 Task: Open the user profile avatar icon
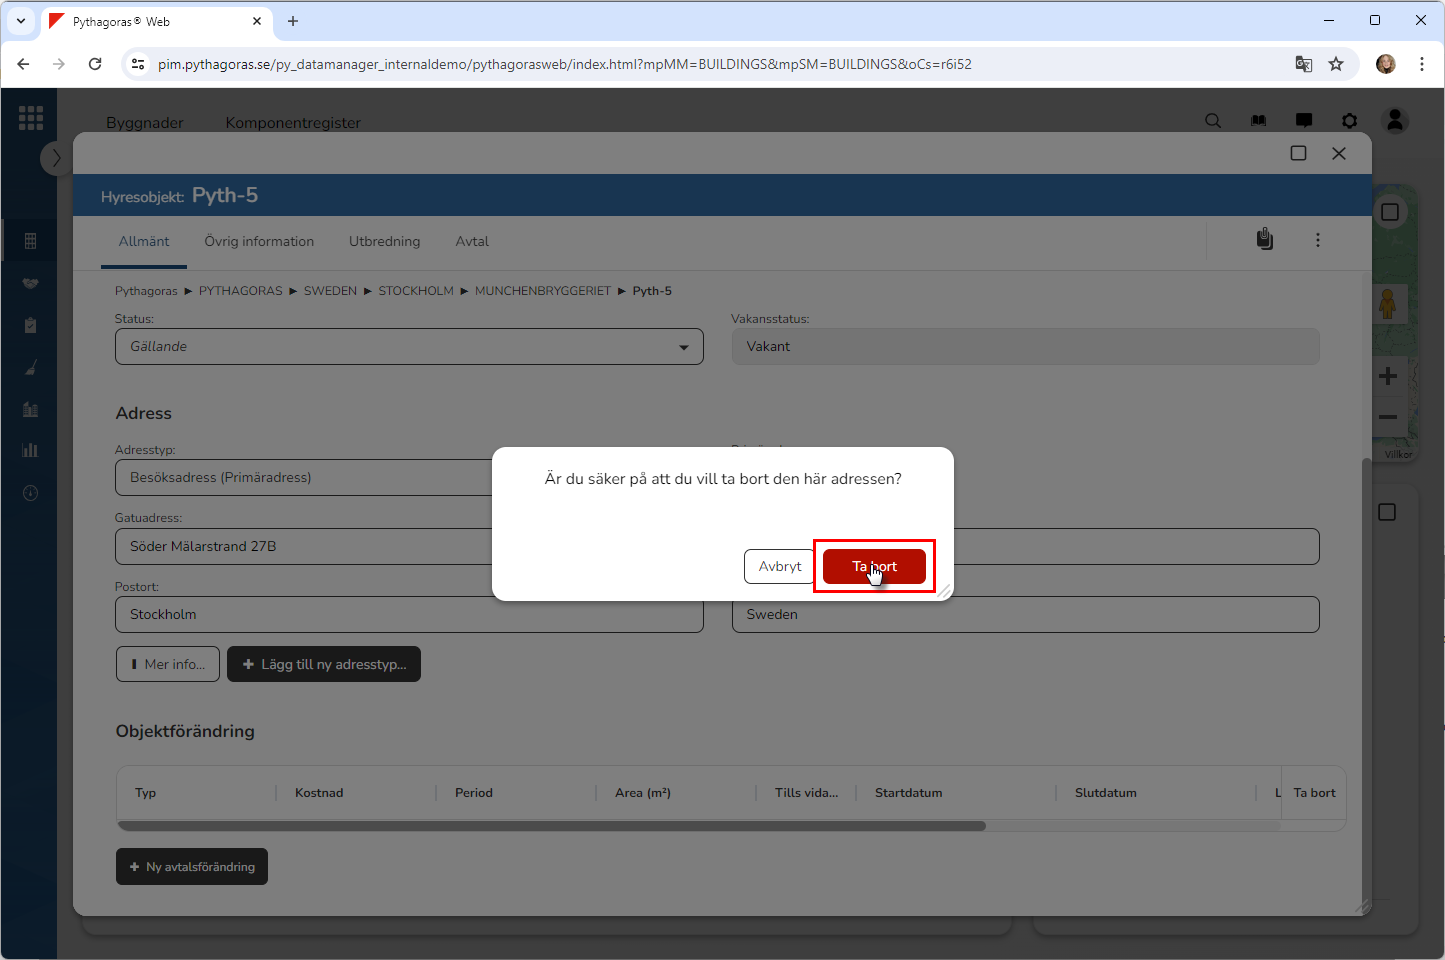coord(1395,121)
